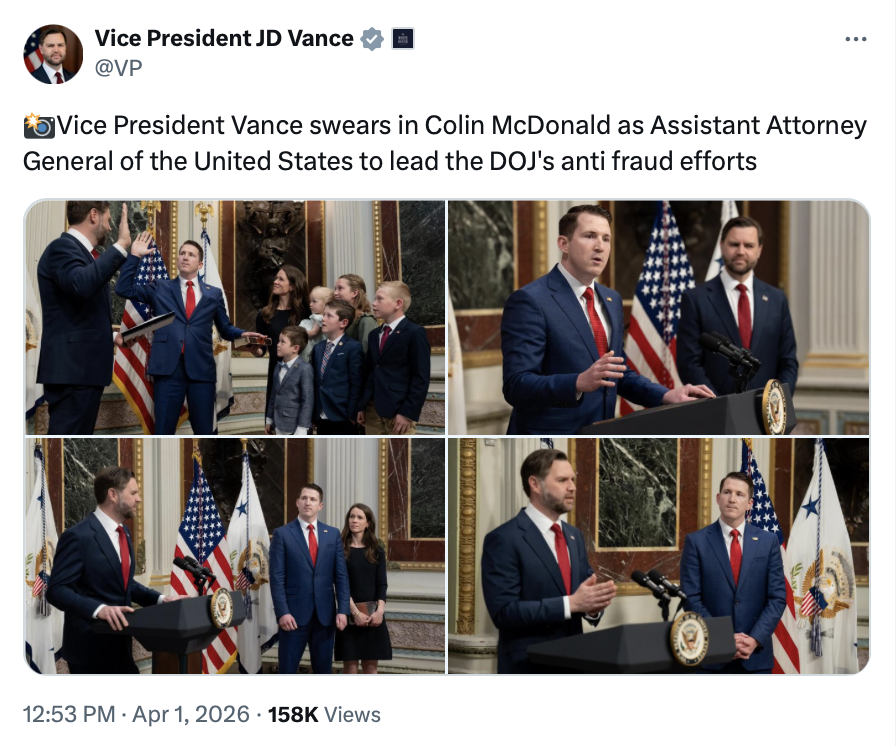
Task: Click the square affiliation badge beside name
Action: coord(402,39)
